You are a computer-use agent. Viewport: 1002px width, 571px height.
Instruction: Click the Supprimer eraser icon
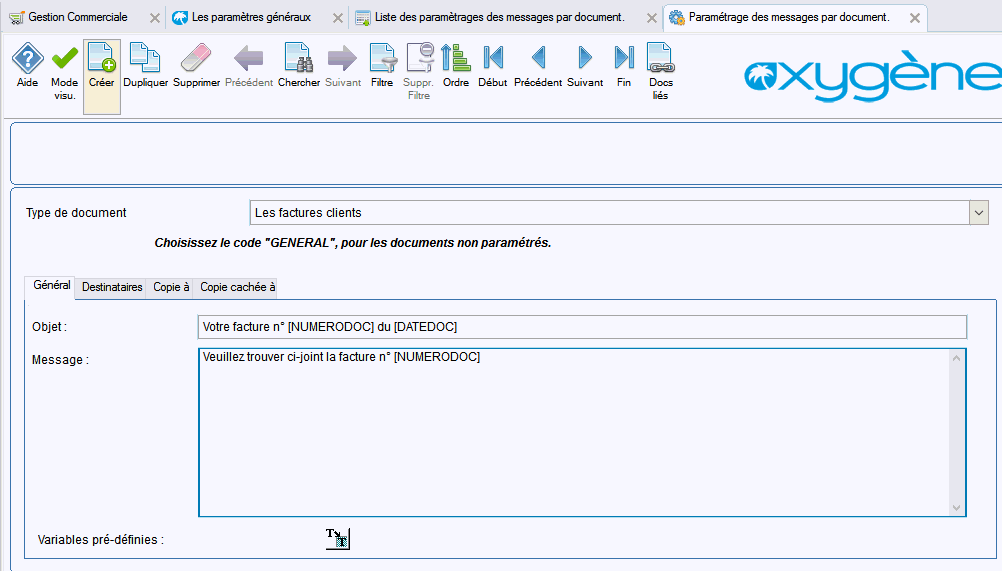pyautogui.click(x=196, y=58)
